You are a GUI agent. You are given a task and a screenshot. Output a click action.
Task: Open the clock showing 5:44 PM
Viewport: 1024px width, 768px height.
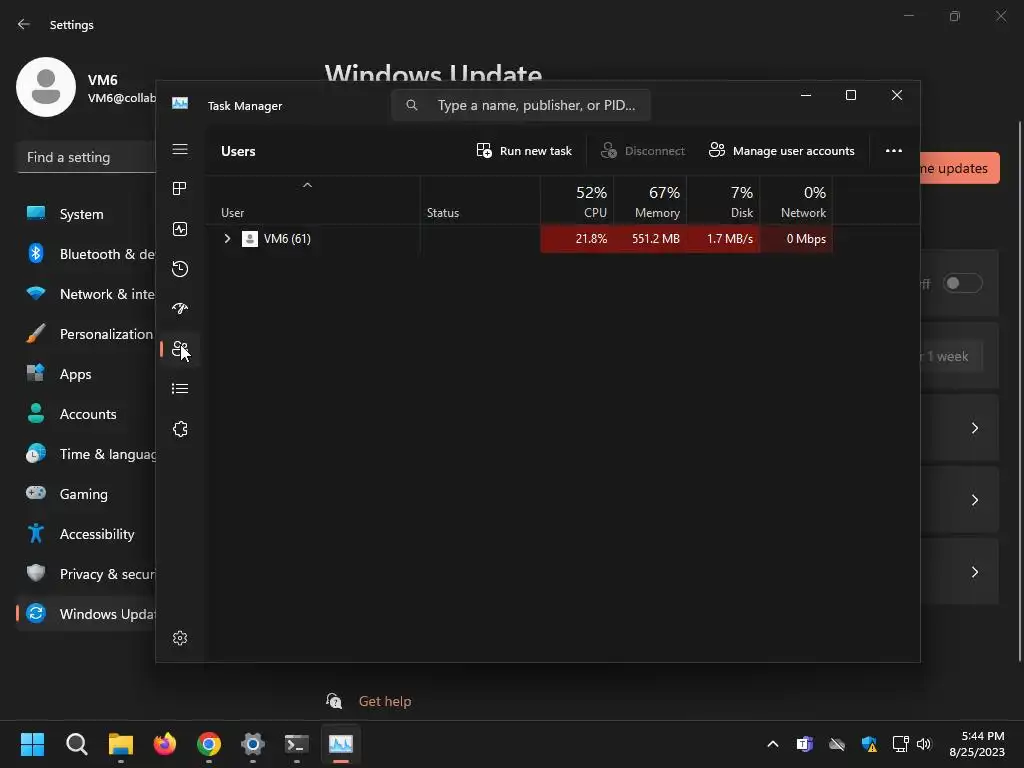(x=977, y=744)
